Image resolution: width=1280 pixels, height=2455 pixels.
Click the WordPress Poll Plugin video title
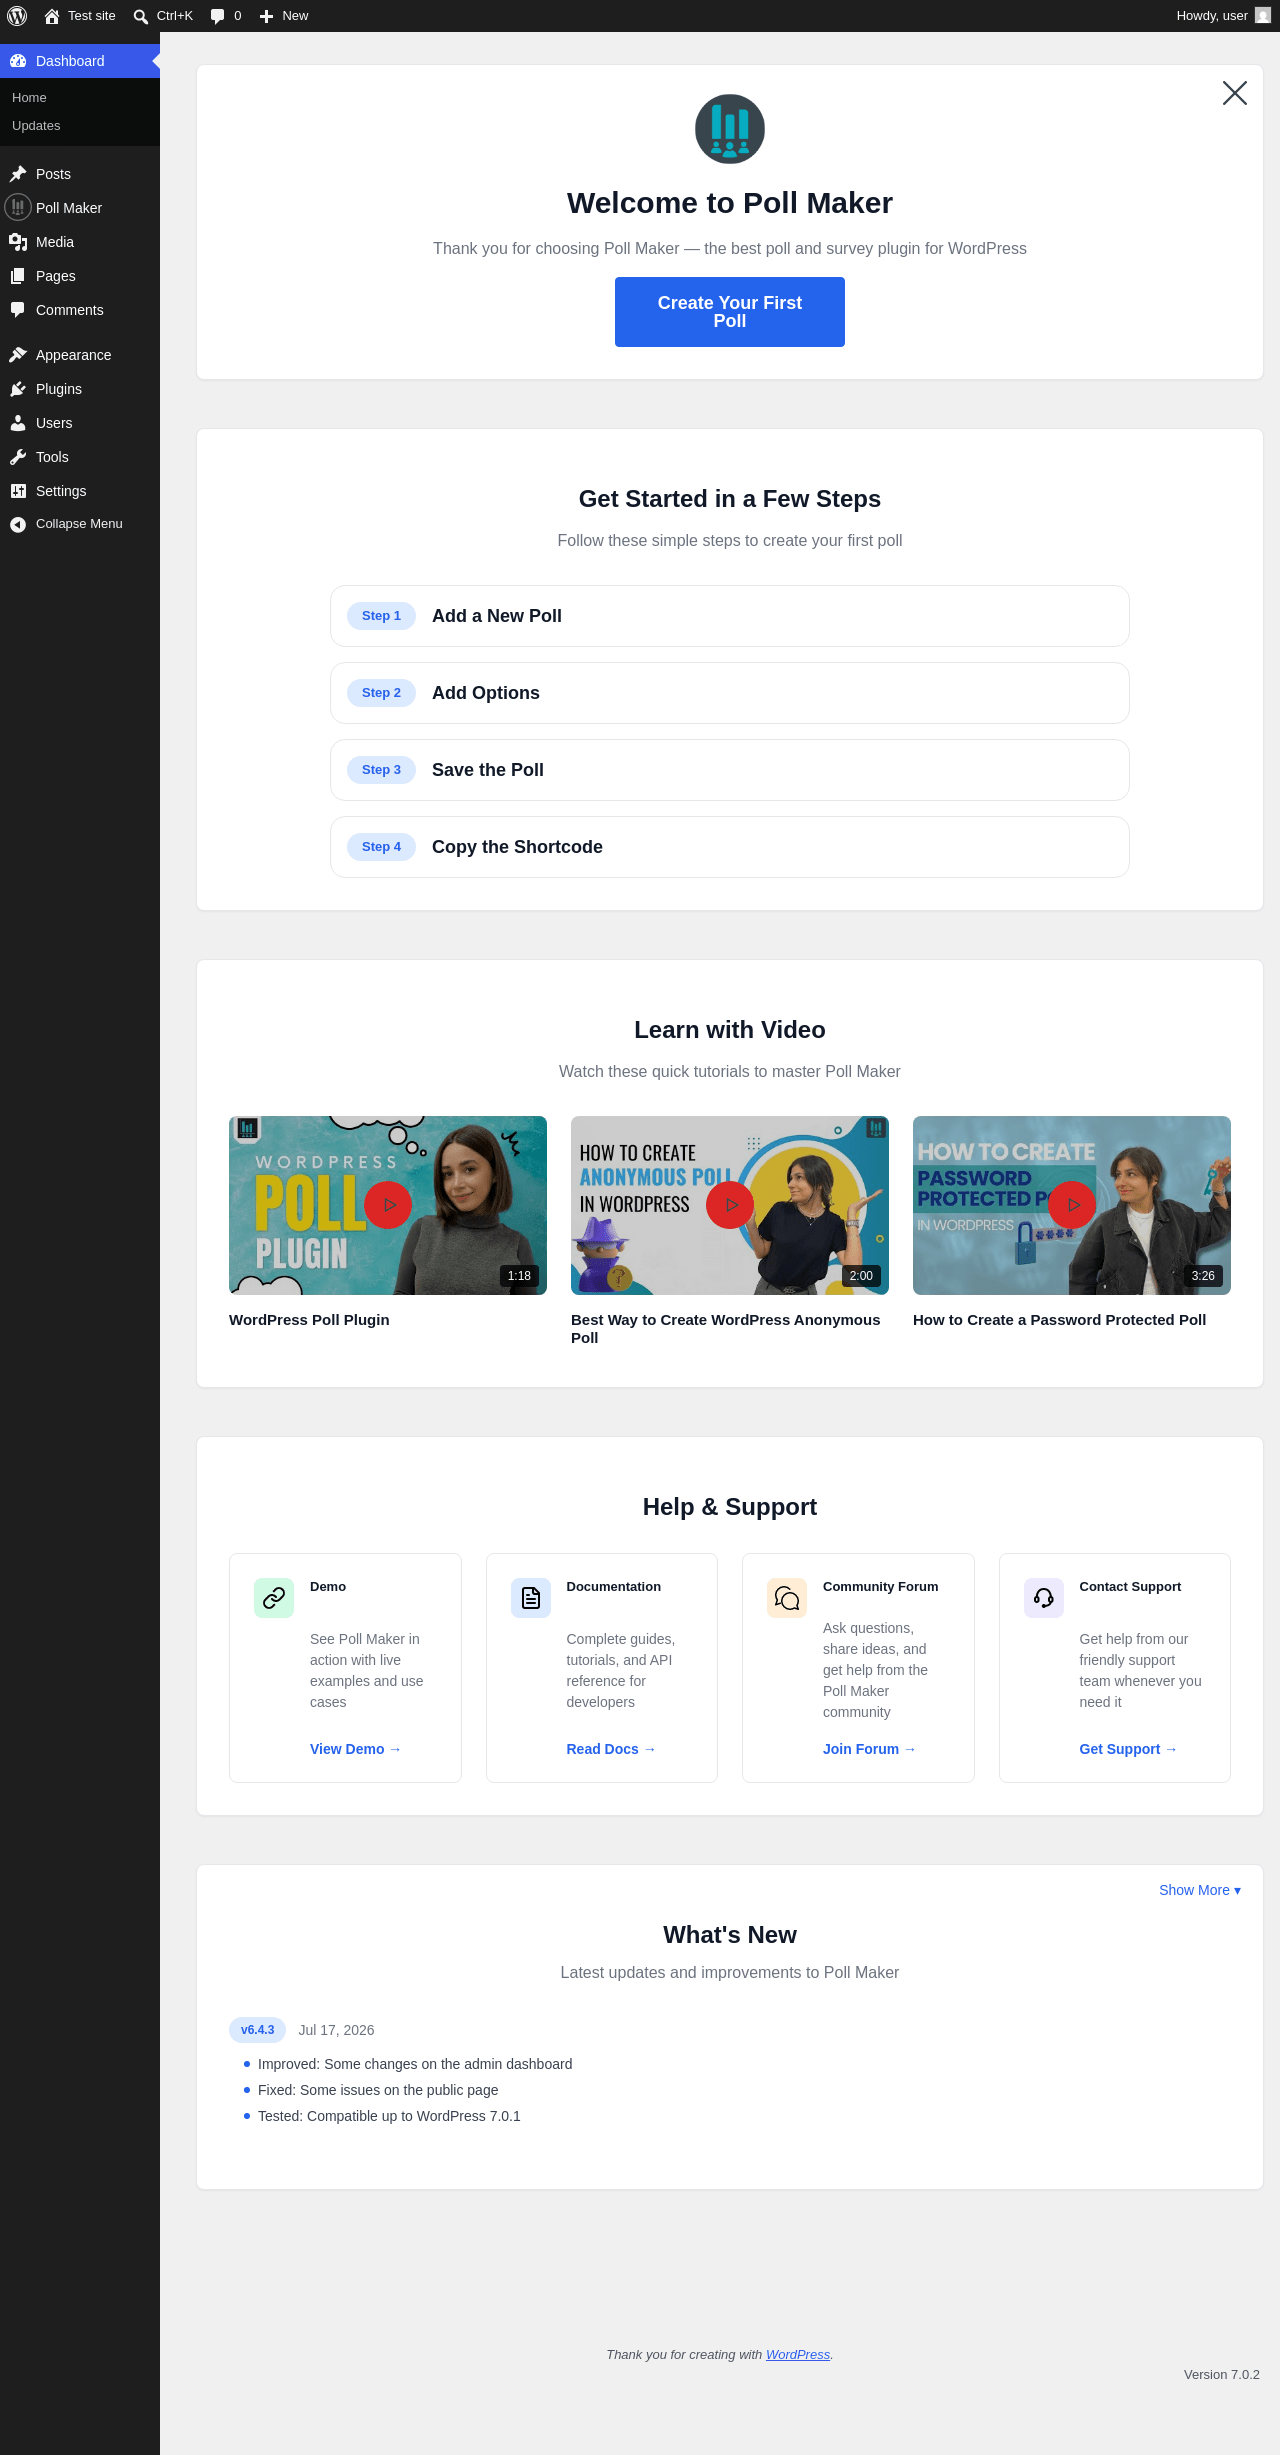(309, 1320)
